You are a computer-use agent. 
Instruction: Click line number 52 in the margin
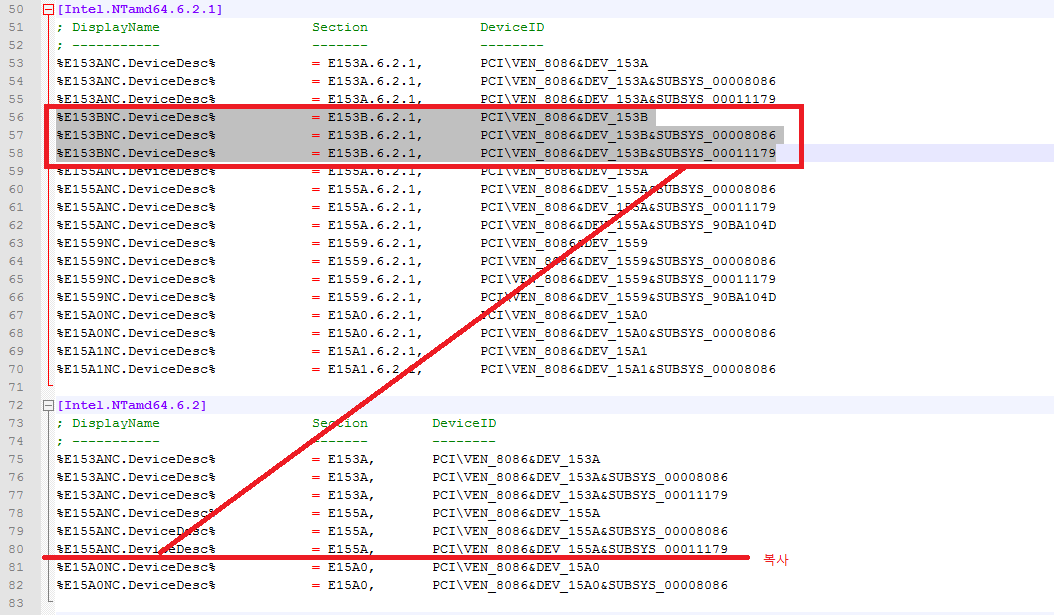16,46
